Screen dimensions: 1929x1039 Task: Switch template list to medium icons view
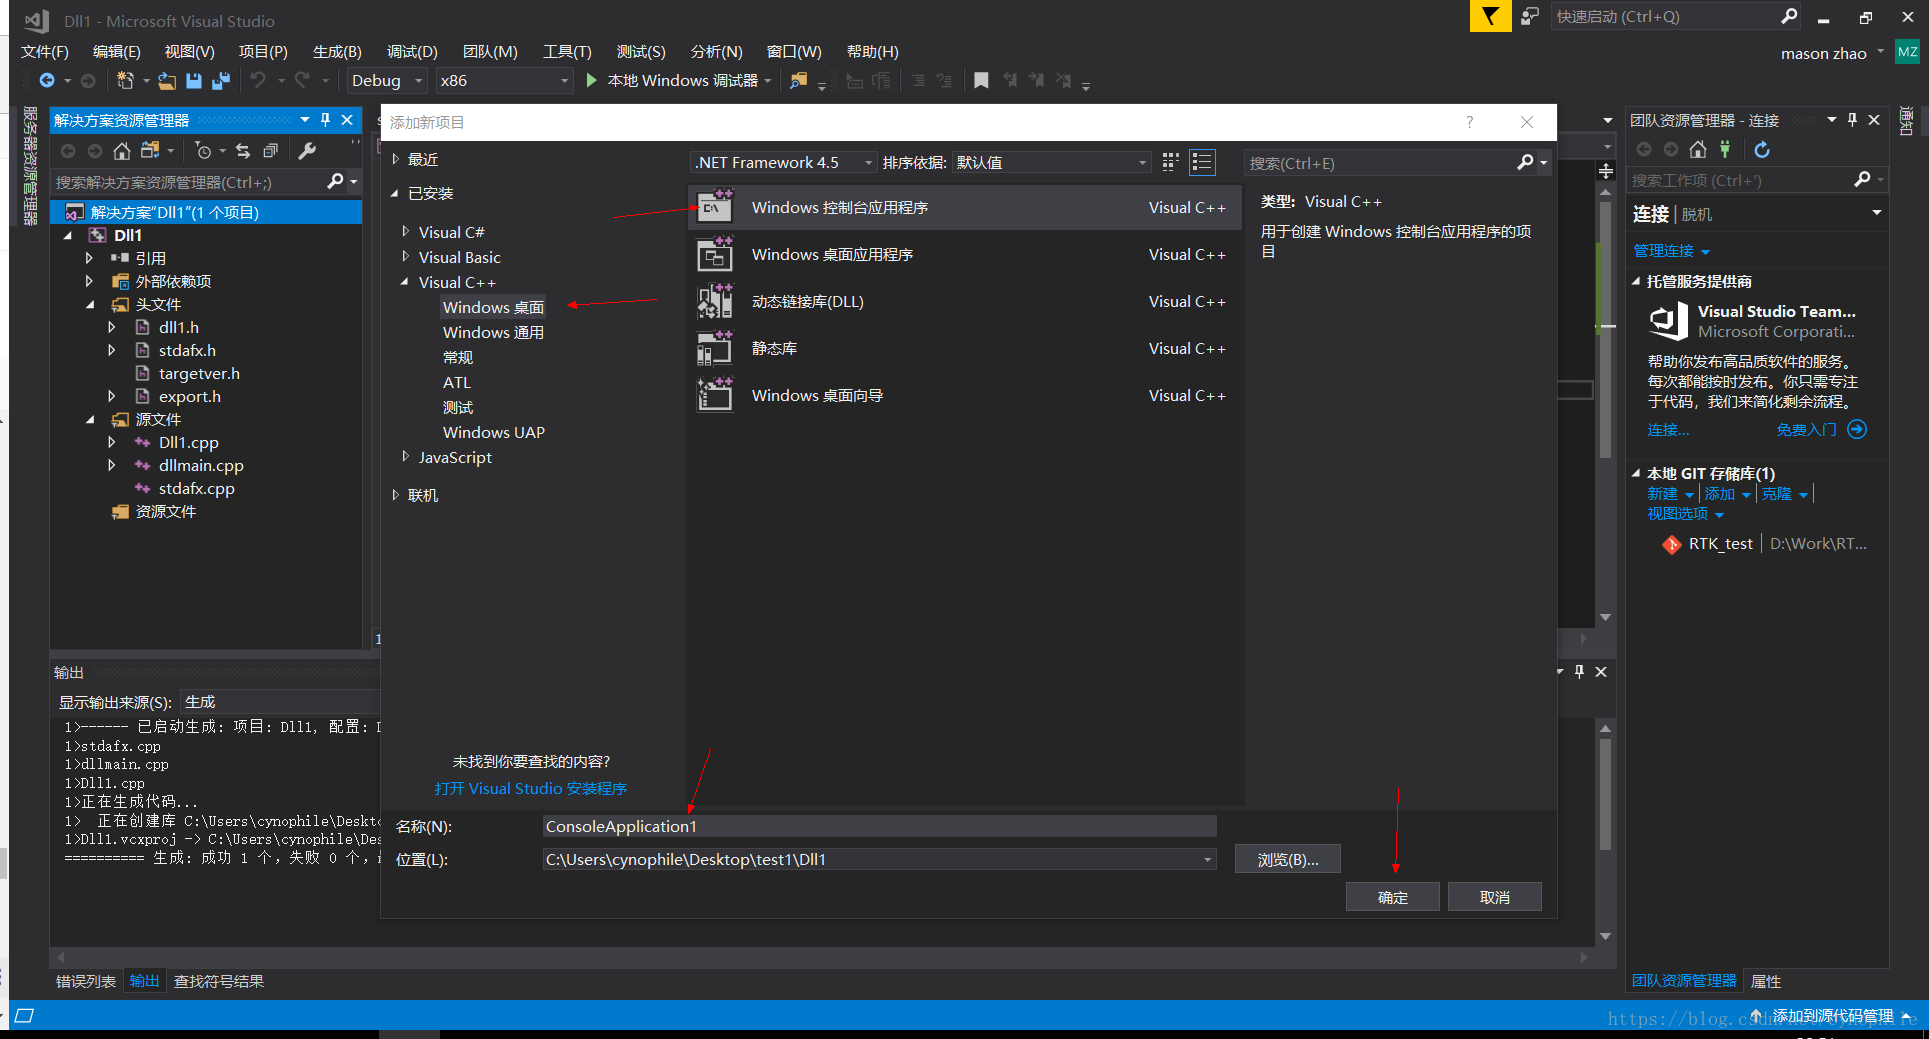pyautogui.click(x=1202, y=162)
